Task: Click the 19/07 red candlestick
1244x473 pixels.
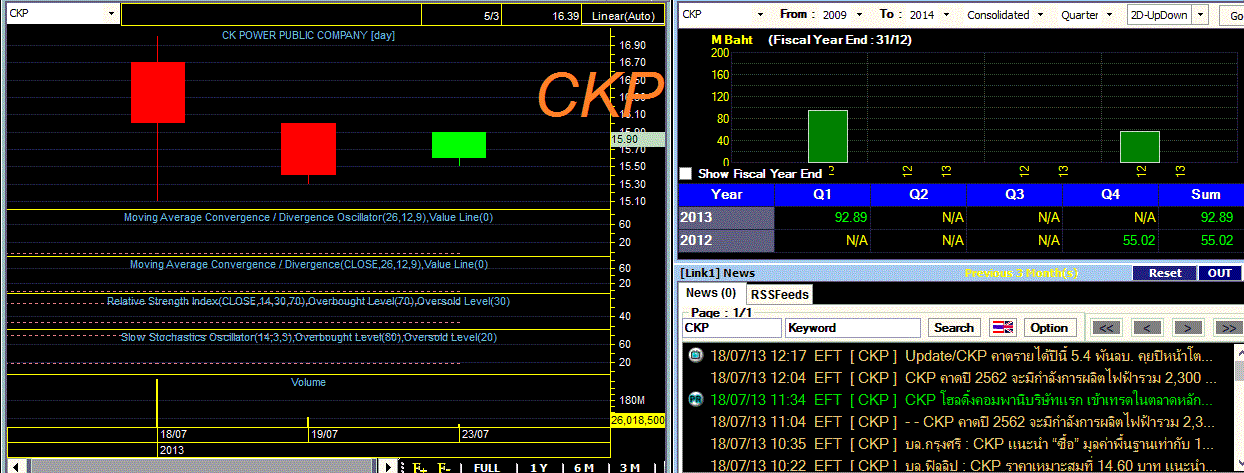Action: click(308, 149)
